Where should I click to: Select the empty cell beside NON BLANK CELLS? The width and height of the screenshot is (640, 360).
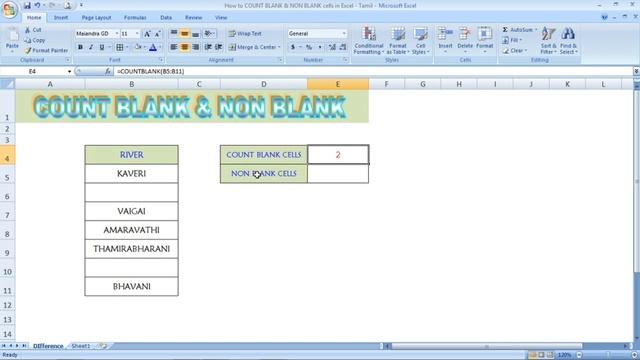pyautogui.click(x=338, y=173)
